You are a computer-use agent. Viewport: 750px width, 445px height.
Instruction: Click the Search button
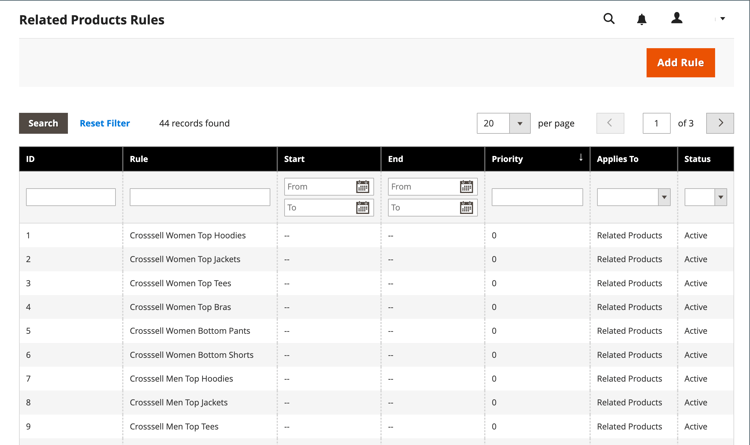[x=43, y=123]
